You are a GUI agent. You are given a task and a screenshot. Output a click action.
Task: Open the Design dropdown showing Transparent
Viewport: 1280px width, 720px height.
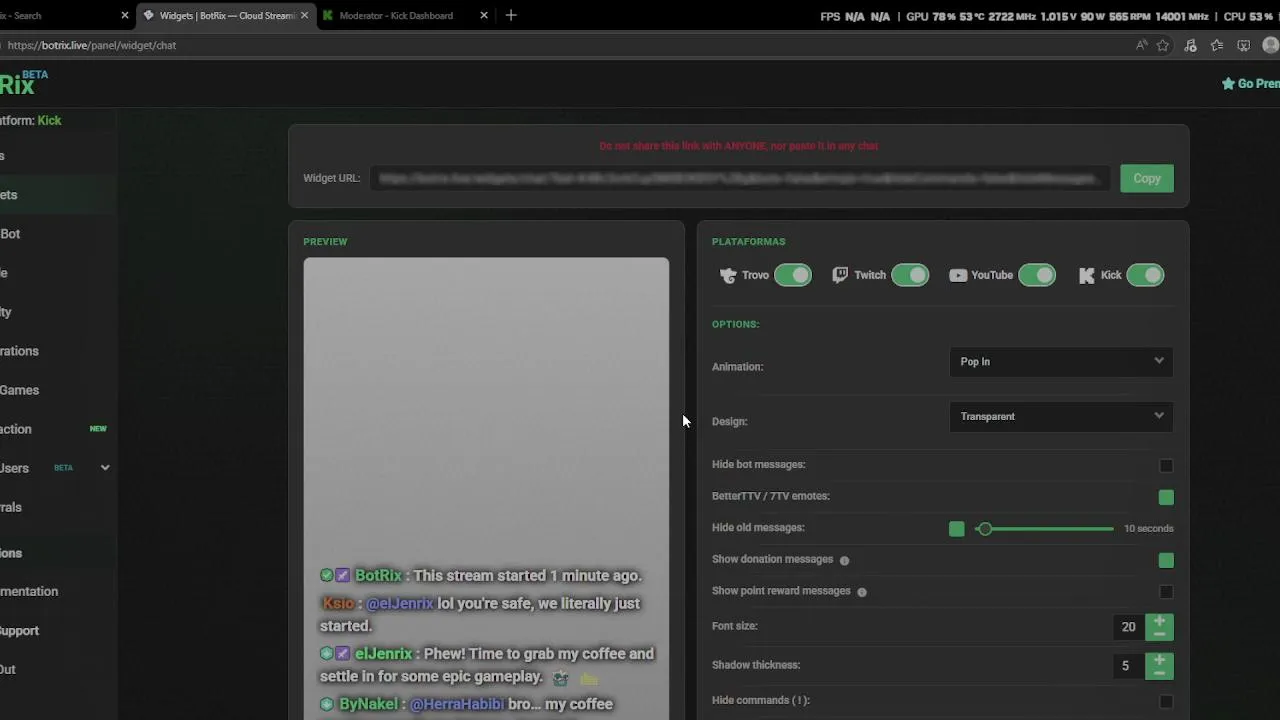1061,417
